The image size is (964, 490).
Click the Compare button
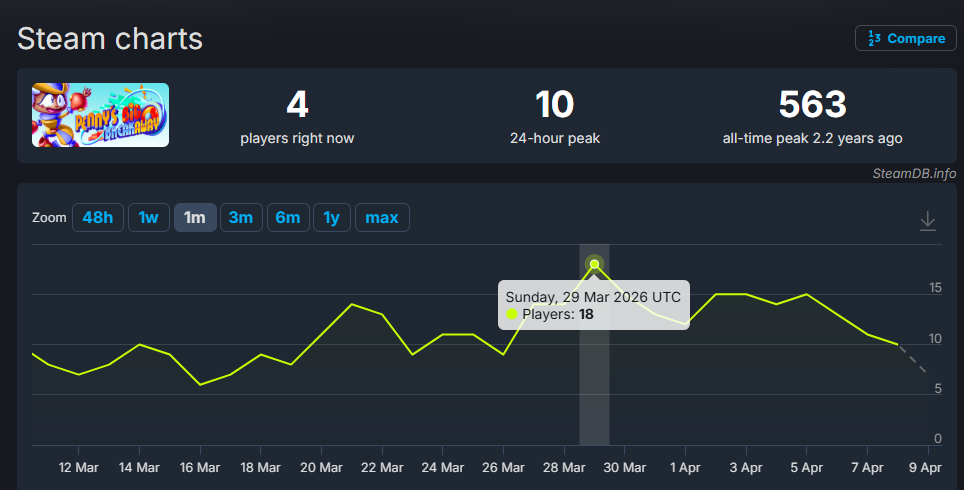click(906, 38)
